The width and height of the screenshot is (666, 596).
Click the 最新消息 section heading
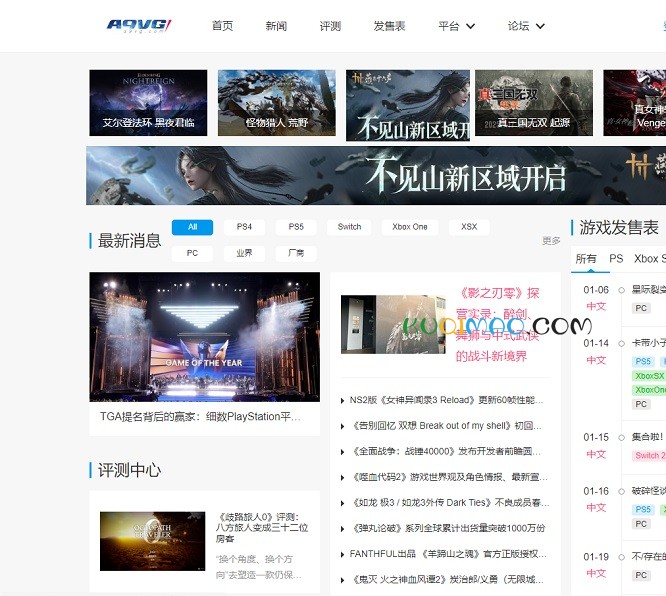pyautogui.click(x=130, y=241)
